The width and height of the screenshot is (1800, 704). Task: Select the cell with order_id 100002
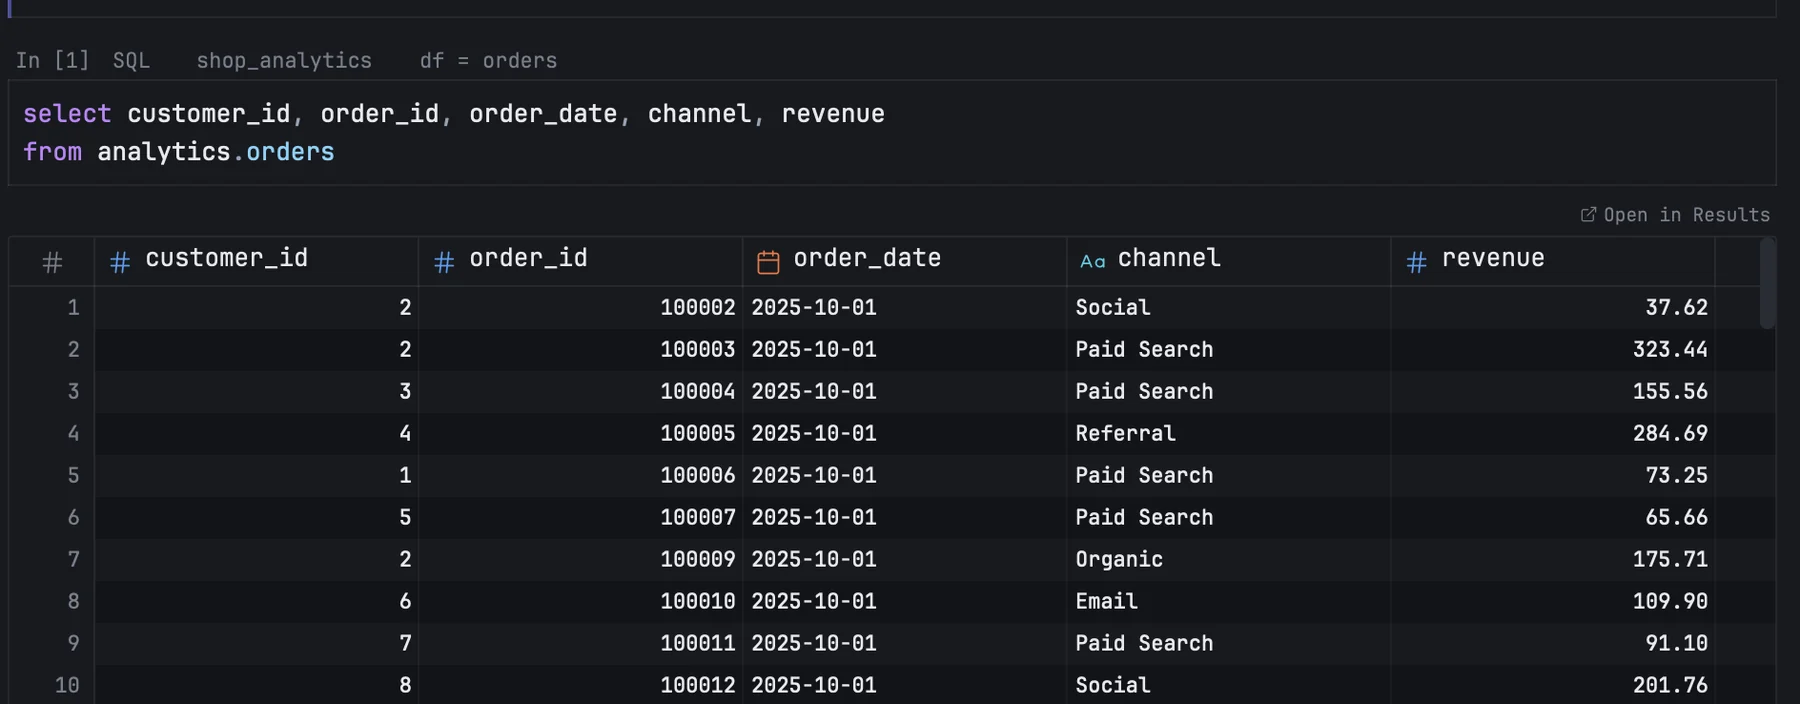580,307
